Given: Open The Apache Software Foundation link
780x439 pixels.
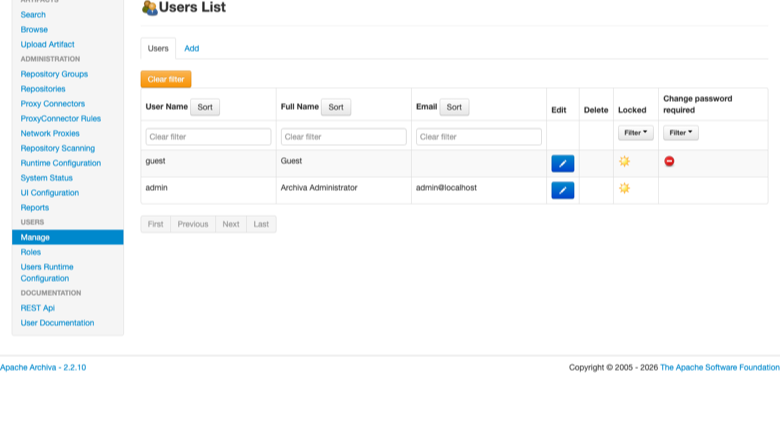Looking at the screenshot, I should pyautogui.click(x=720, y=367).
